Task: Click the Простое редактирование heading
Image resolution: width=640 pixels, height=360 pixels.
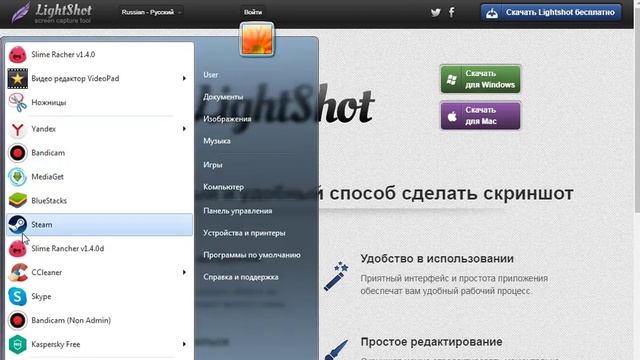Action: [431, 342]
